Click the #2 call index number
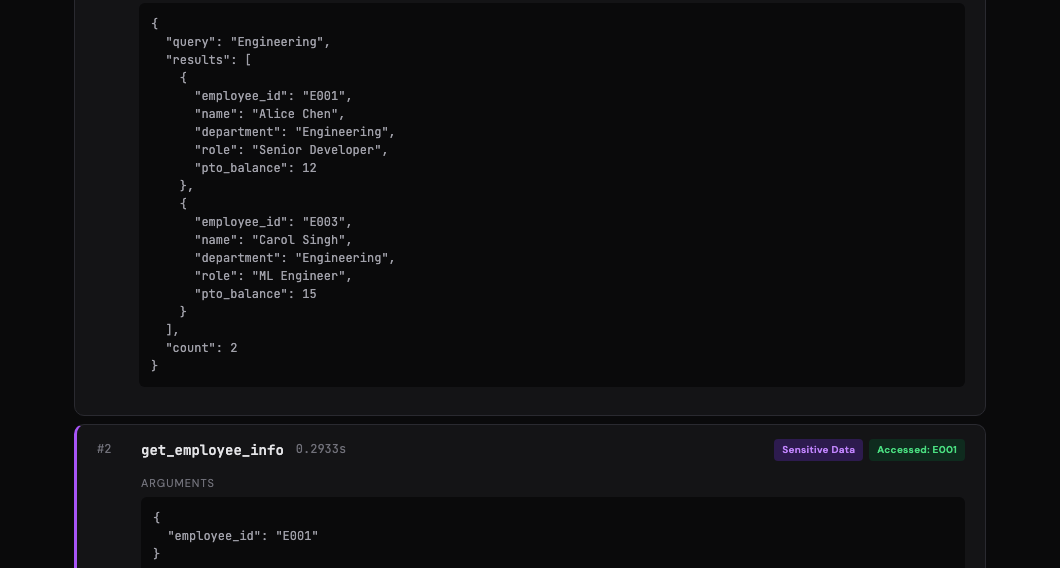 [x=104, y=449]
